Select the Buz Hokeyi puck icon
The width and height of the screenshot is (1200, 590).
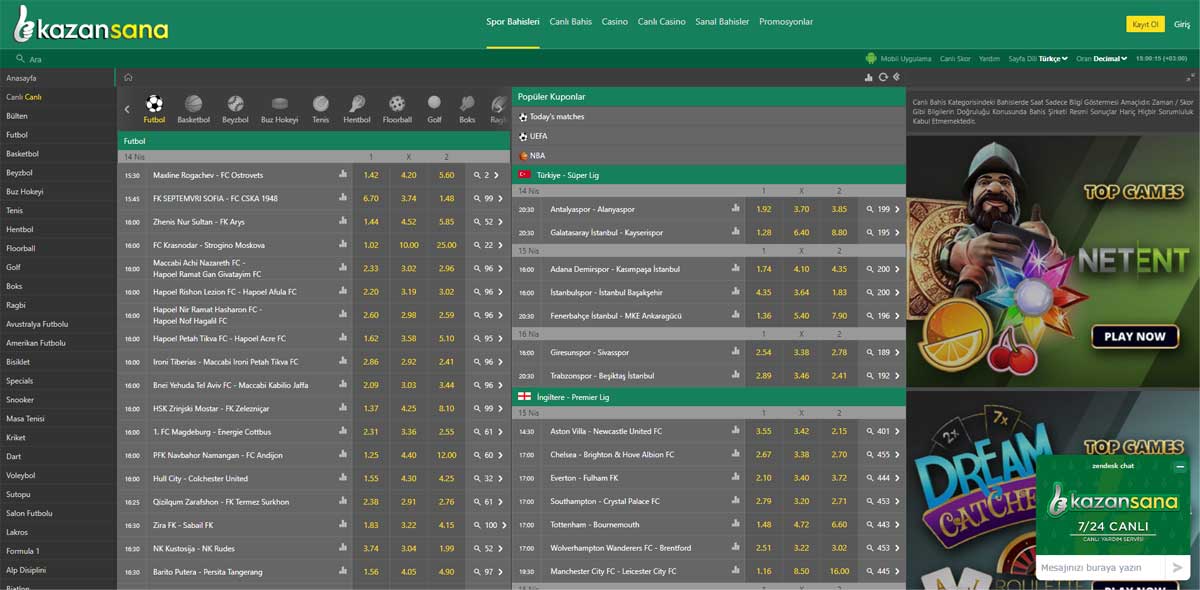(x=280, y=103)
